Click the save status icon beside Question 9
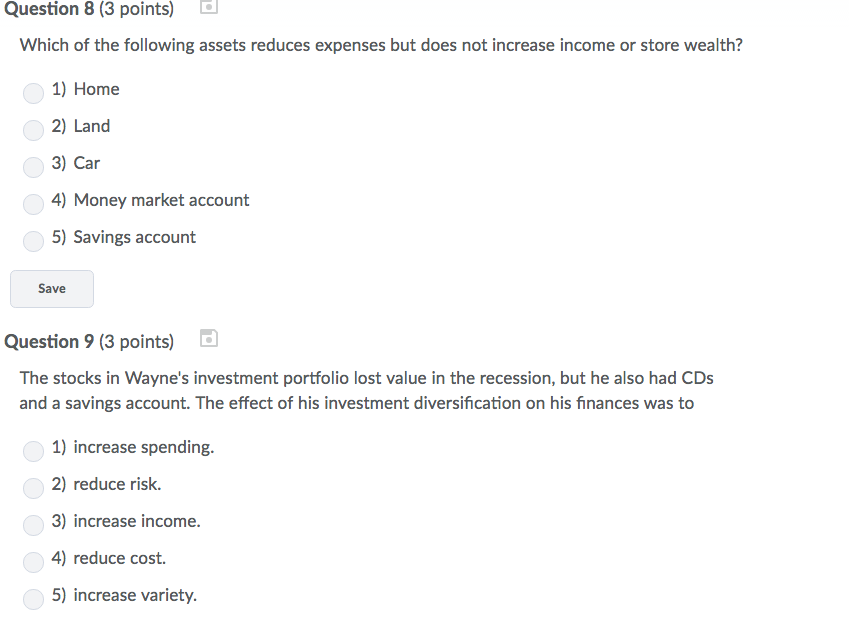Image resolution: width=849 pixels, height=626 pixels. coord(209,338)
